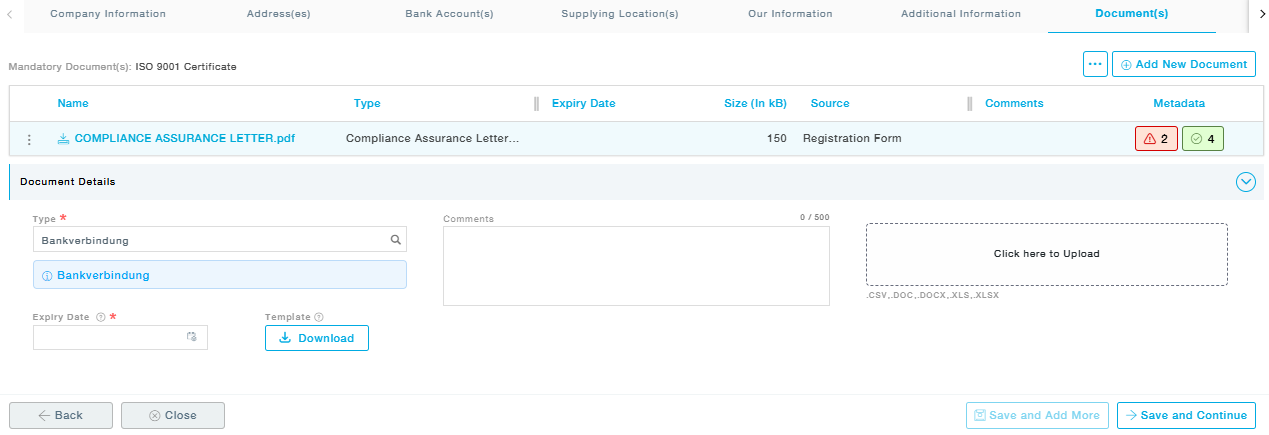
Task: Collapse the Document Details section
Action: (1245, 182)
